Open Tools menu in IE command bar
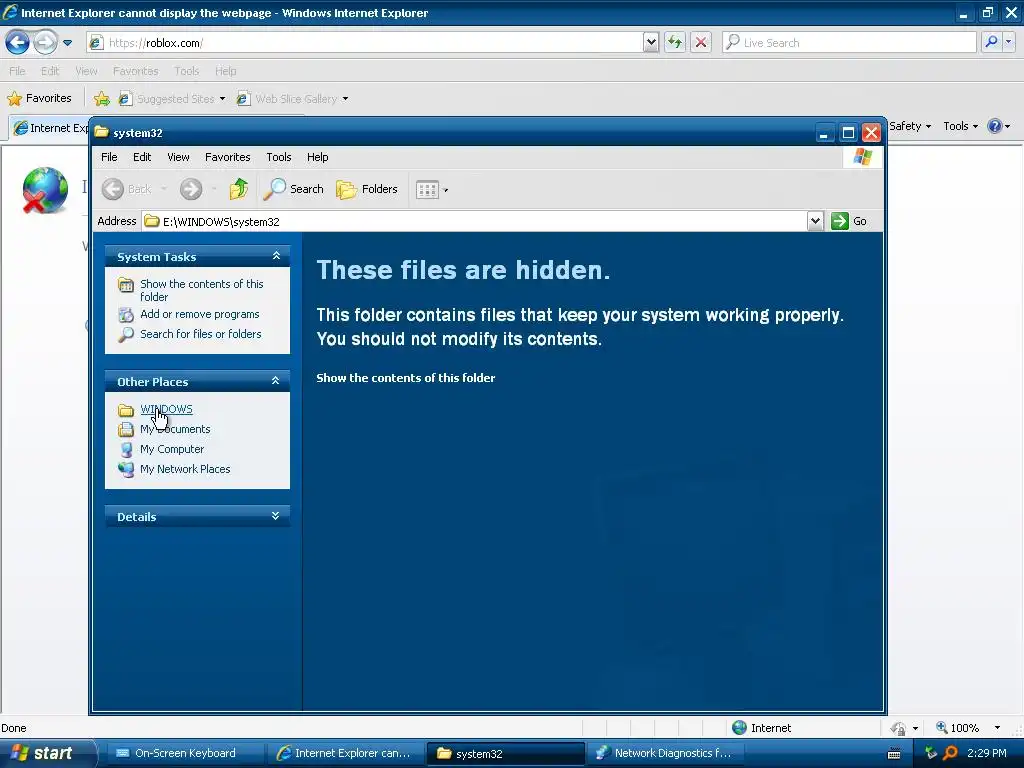Screen dimensions: 1024x768 tap(961, 126)
